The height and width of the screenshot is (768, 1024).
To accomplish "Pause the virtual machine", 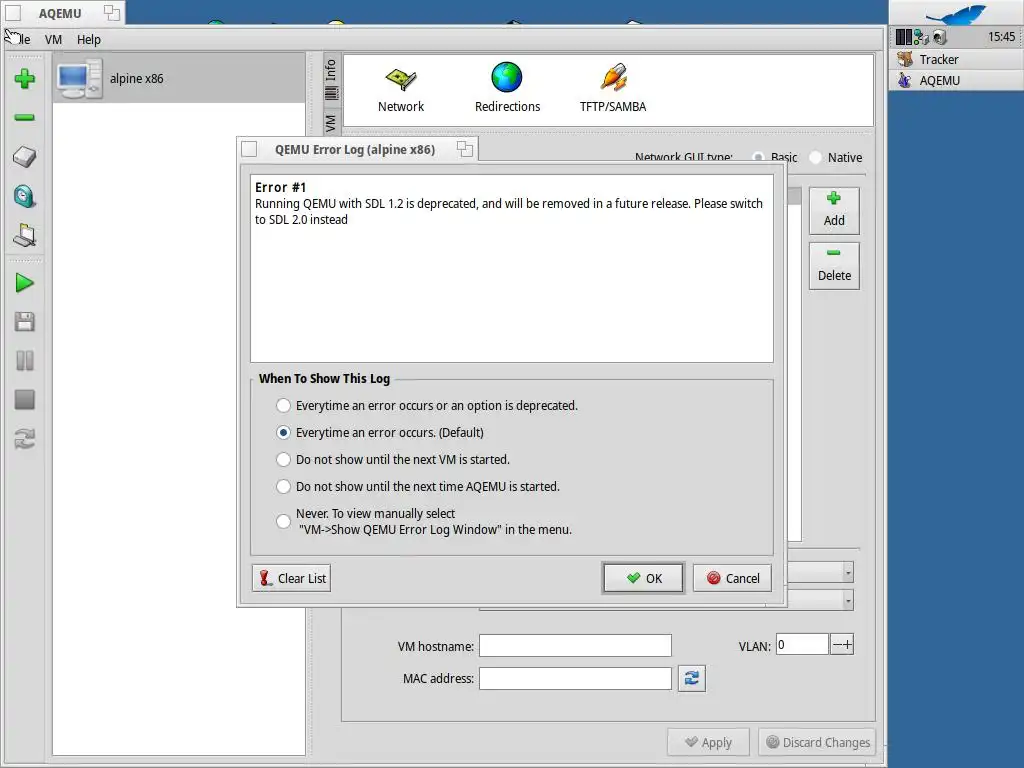I will click(25, 360).
